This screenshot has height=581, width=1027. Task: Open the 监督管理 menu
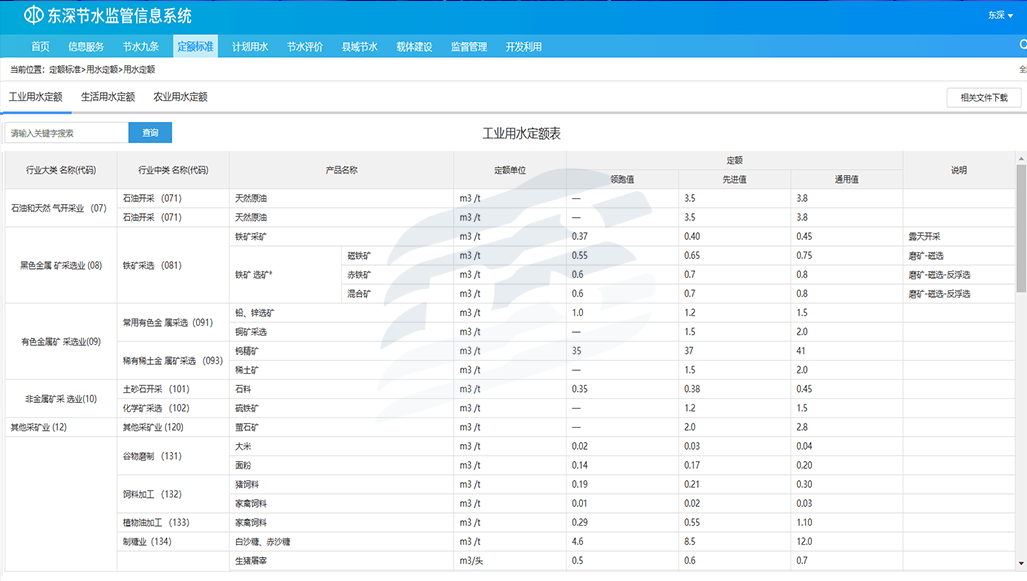pos(469,47)
